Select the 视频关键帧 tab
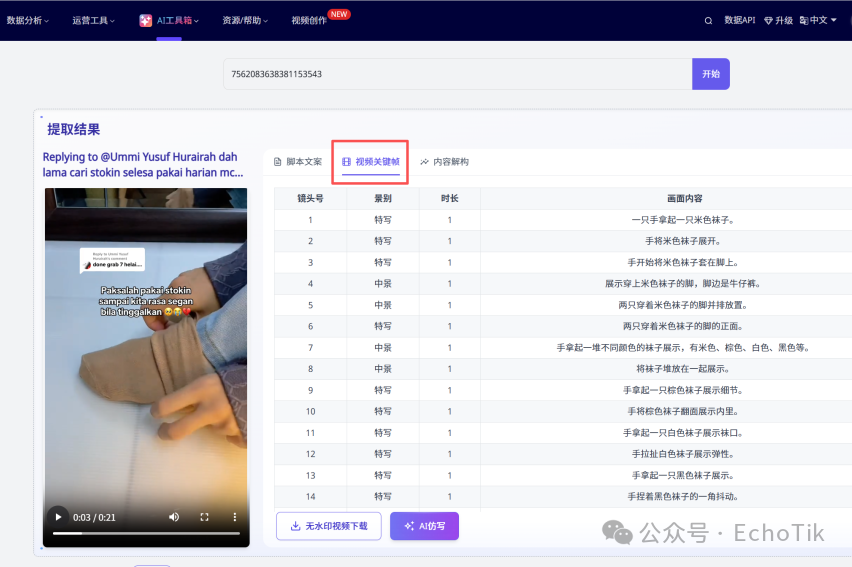The image size is (852, 567). click(371, 161)
